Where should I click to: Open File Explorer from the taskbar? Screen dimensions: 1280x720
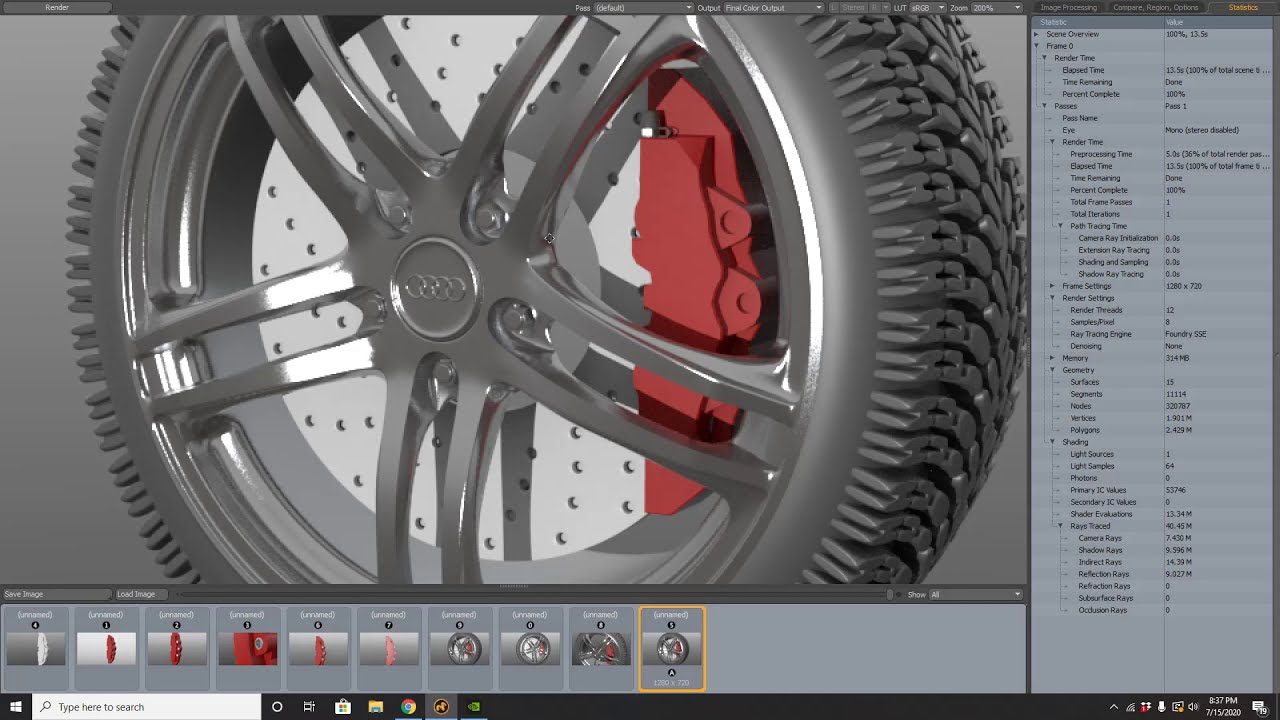(x=376, y=707)
